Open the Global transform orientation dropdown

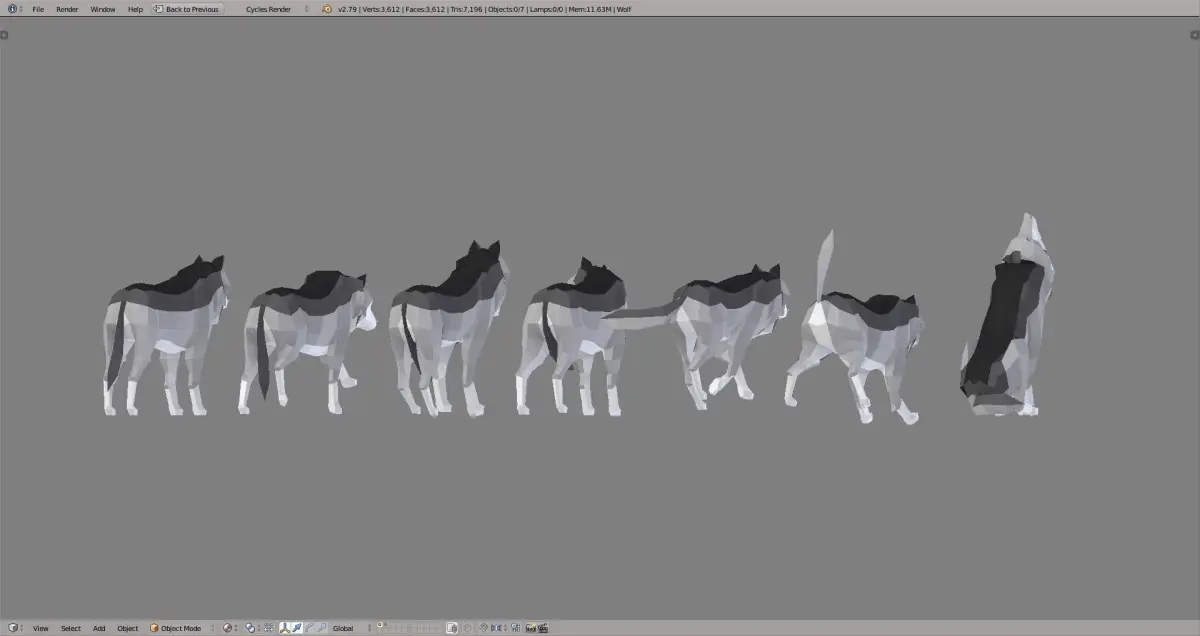pos(349,628)
